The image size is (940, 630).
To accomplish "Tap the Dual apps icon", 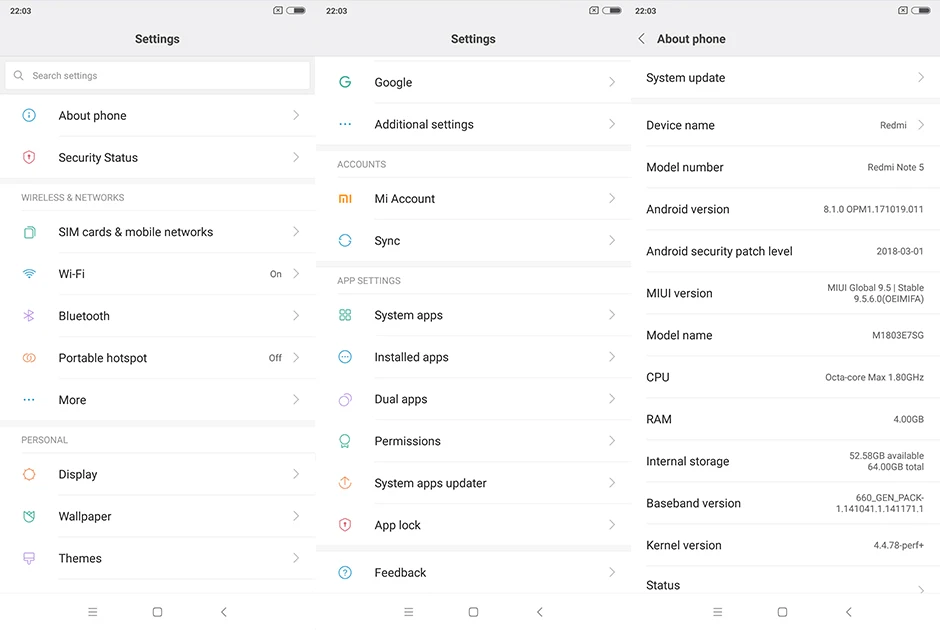I will click(x=345, y=399).
